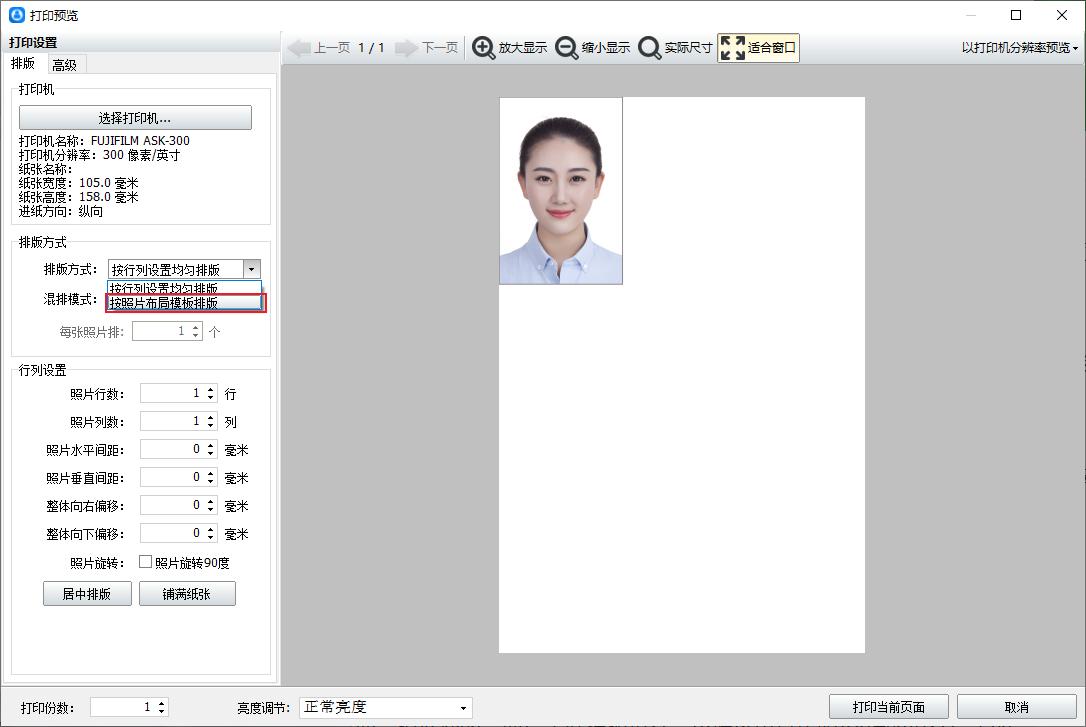Click the 选择打印机 button

tap(135, 118)
